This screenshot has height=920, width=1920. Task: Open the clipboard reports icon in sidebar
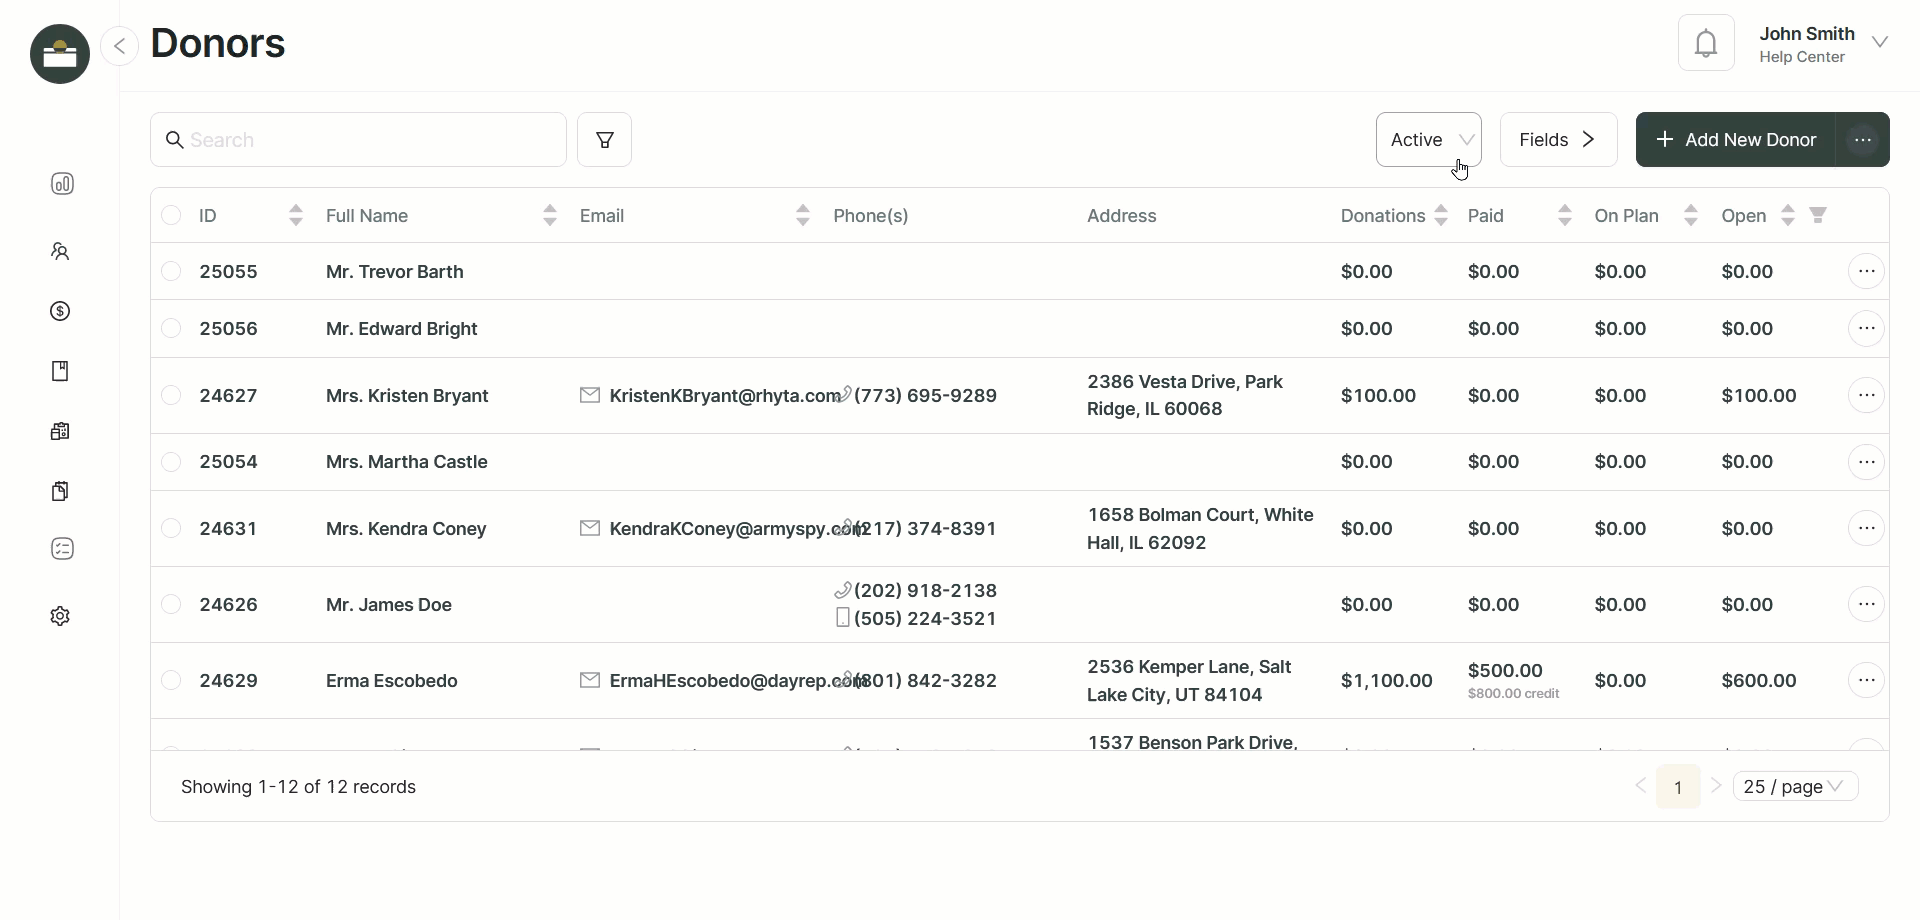pyautogui.click(x=61, y=431)
